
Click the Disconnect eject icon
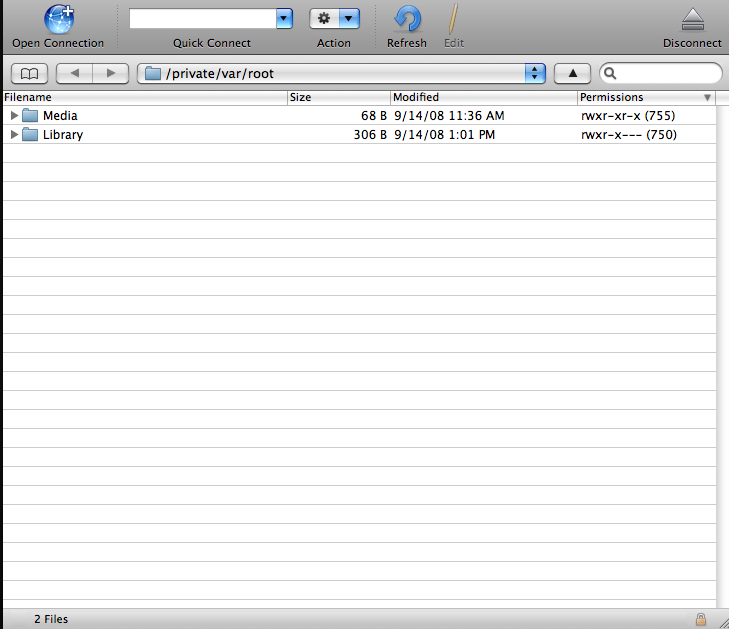tap(693, 20)
